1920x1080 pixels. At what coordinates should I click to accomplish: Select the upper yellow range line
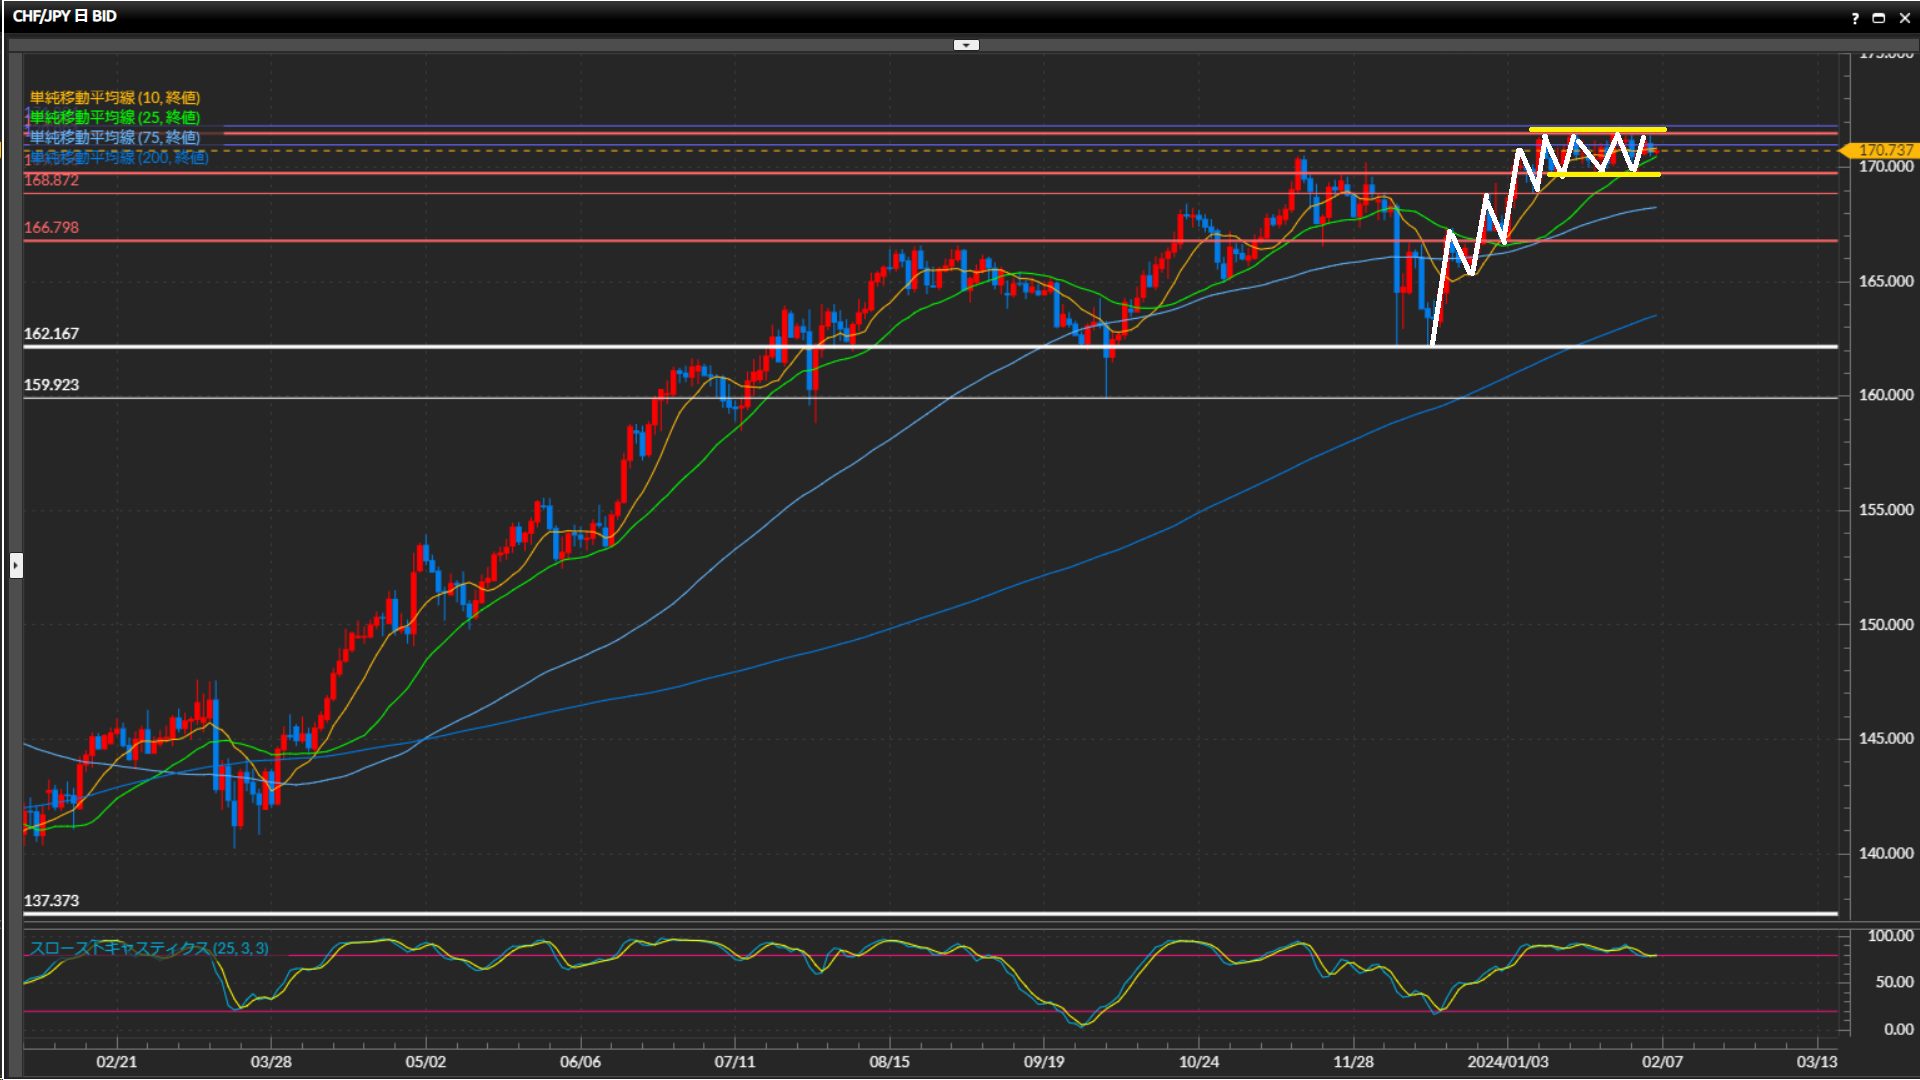(1597, 130)
